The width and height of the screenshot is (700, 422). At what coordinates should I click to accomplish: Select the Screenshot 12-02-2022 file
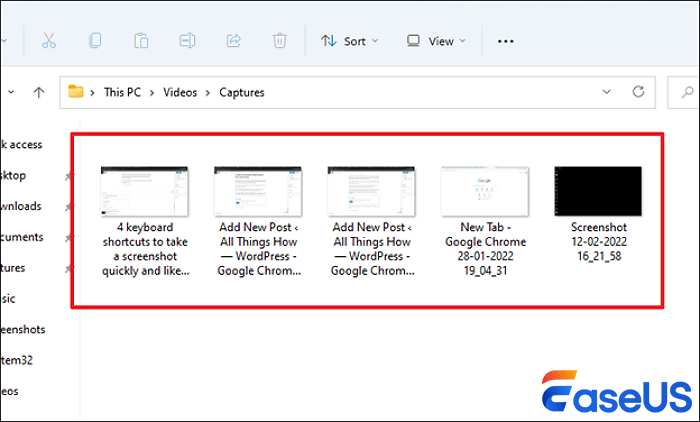598,212
